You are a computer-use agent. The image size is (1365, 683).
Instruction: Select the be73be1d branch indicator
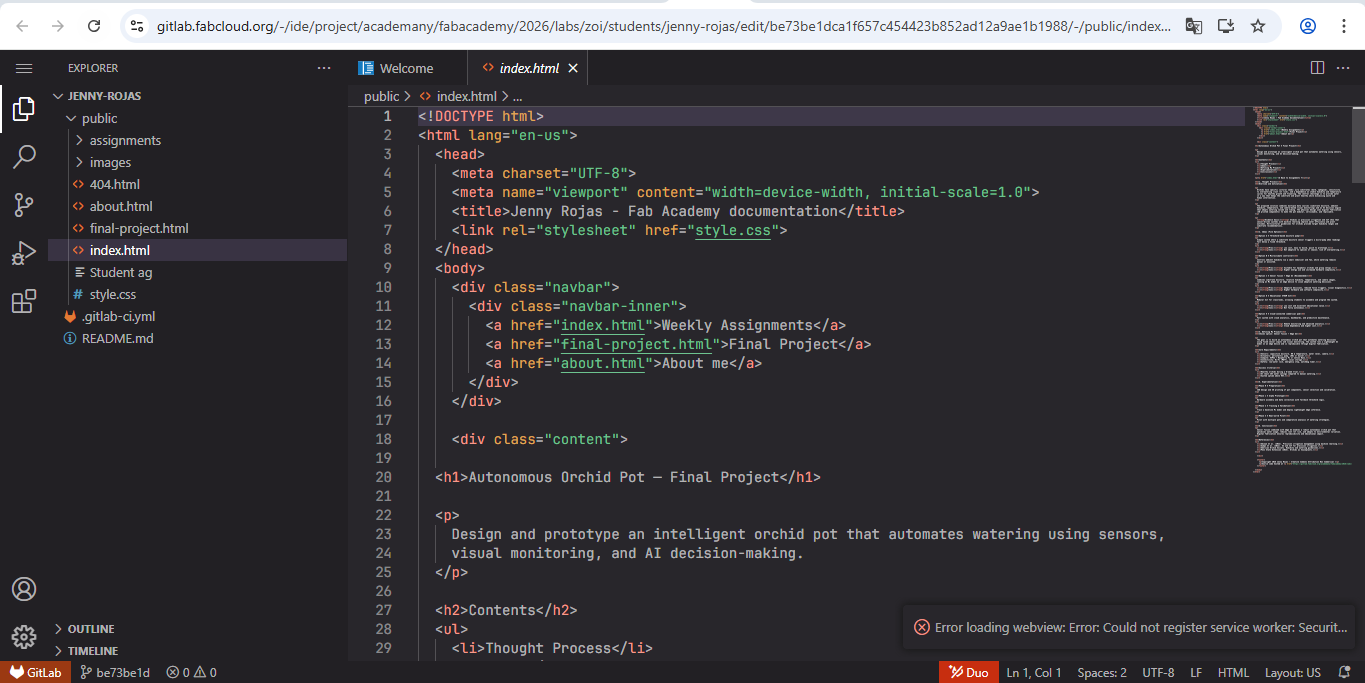pyautogui.click(x=115, y=672)
